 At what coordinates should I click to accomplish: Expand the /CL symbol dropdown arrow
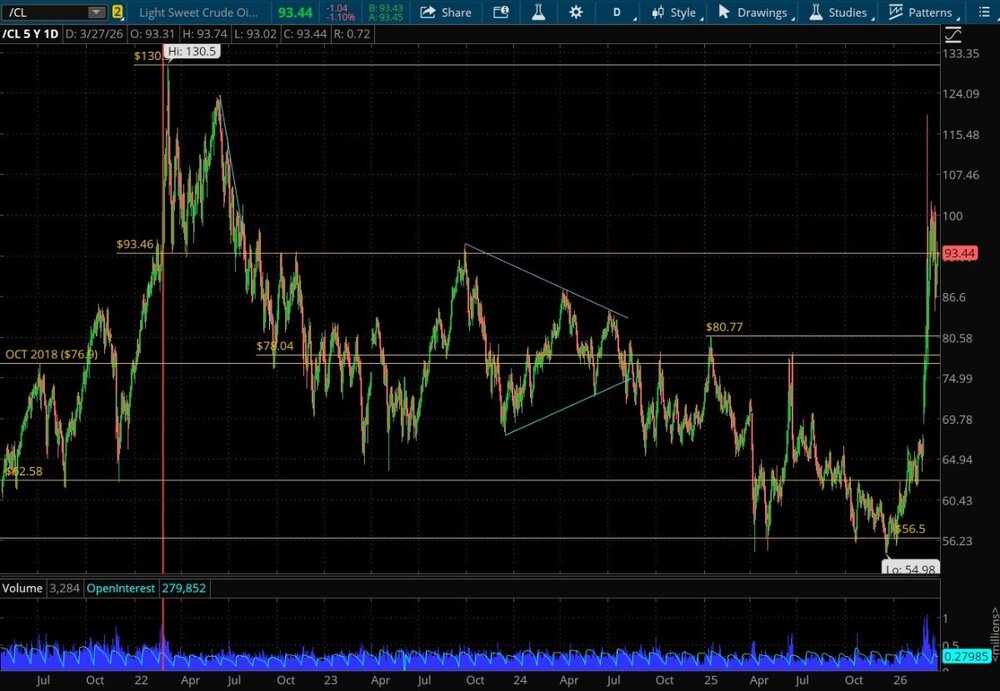coord(95,13)
